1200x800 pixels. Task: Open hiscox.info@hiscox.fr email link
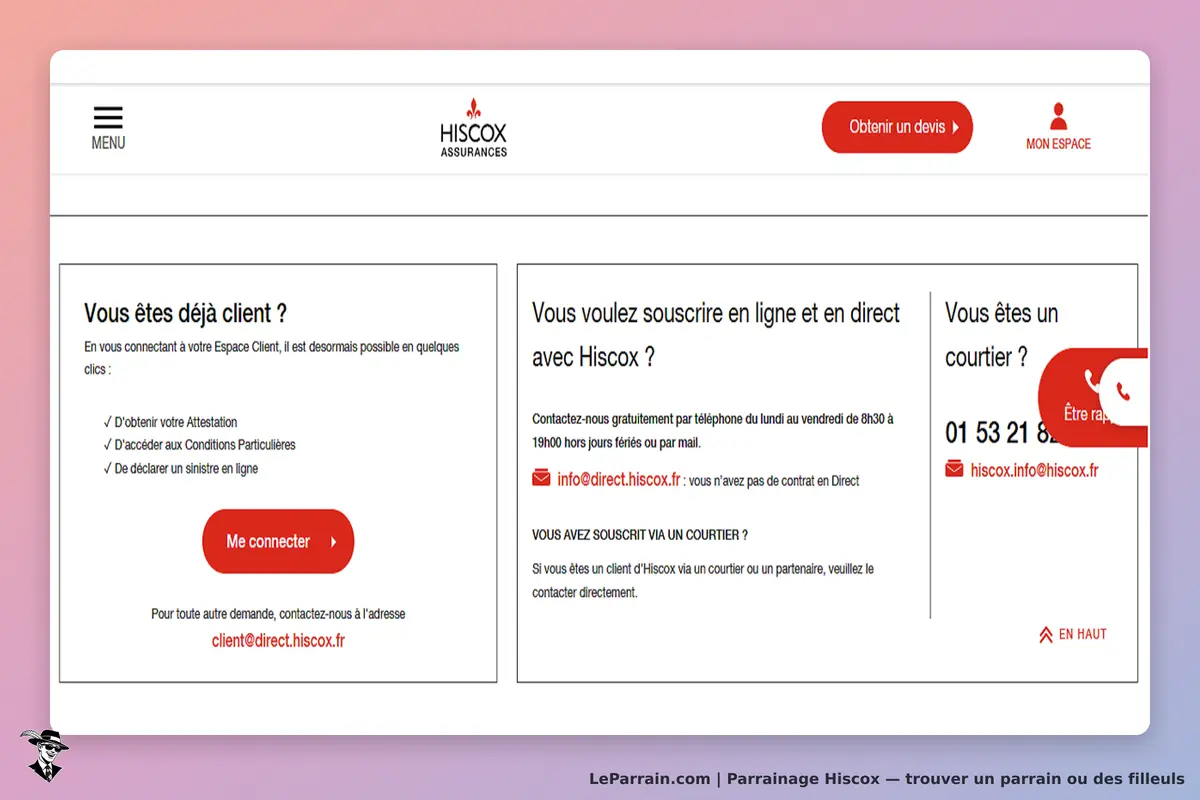[1034, 469]
